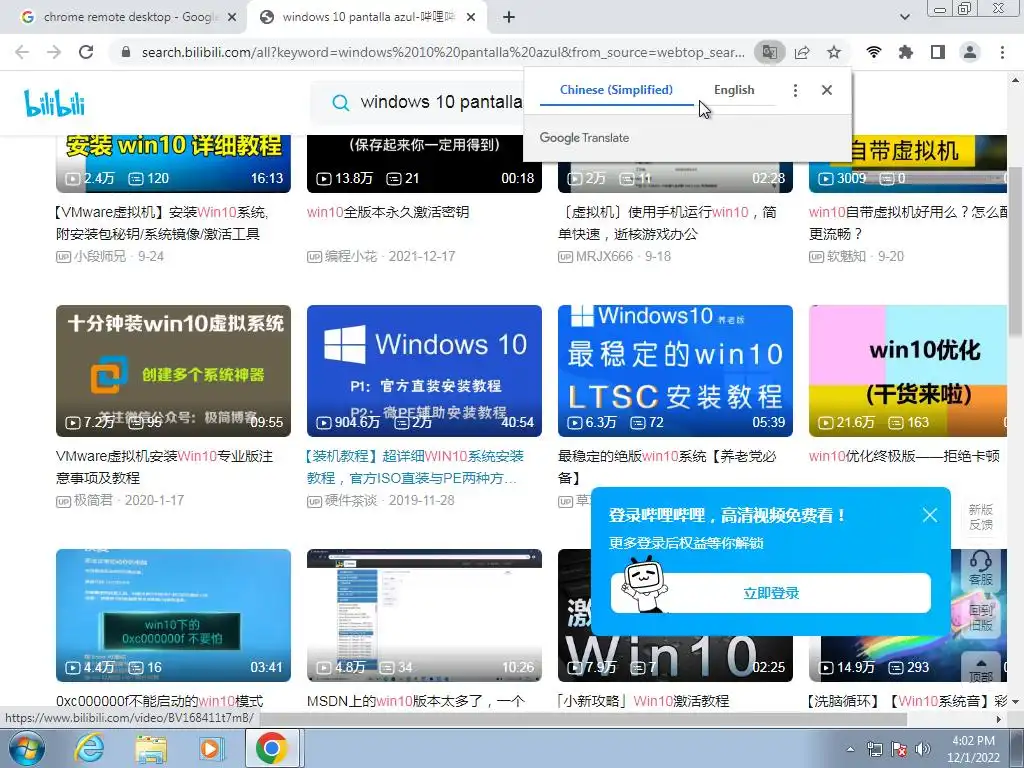Open Windows Media Player from taskbar
The image size is (1024, 768).
tap(212, 748)
